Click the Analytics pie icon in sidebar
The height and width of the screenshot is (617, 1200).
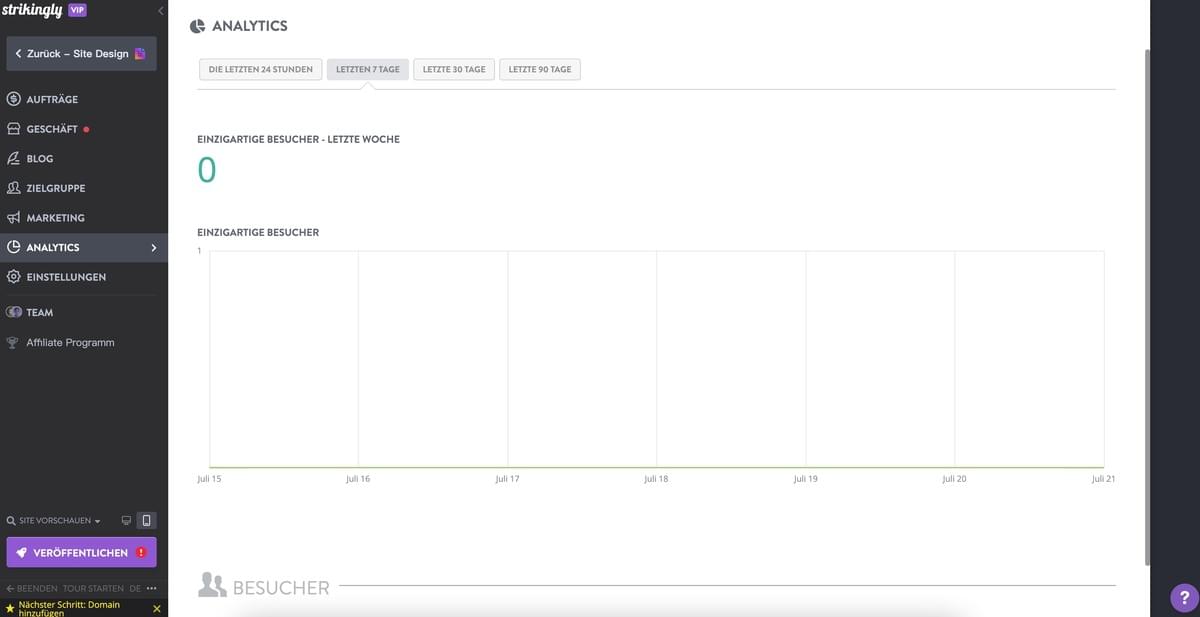click(x=13, y=247)
